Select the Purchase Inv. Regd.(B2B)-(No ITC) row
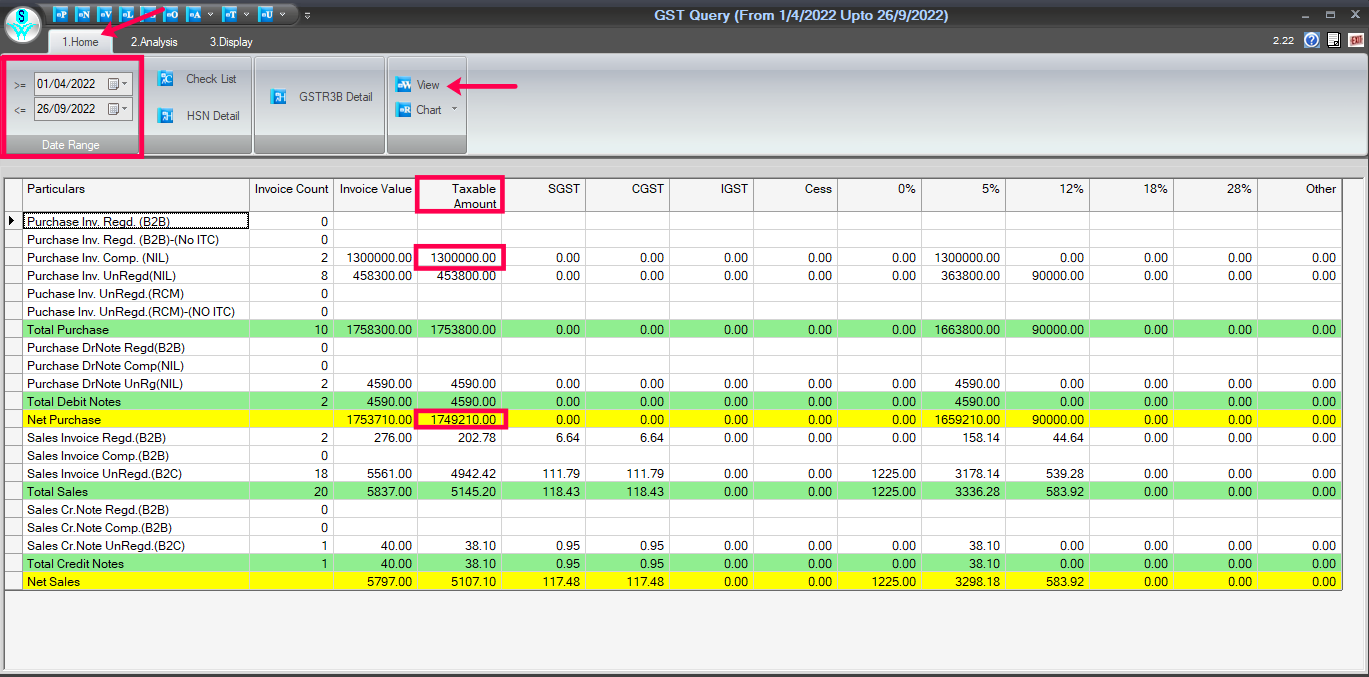Viewport: 1369px width, 677px height. pyautogui.click(x=136, y=239)
